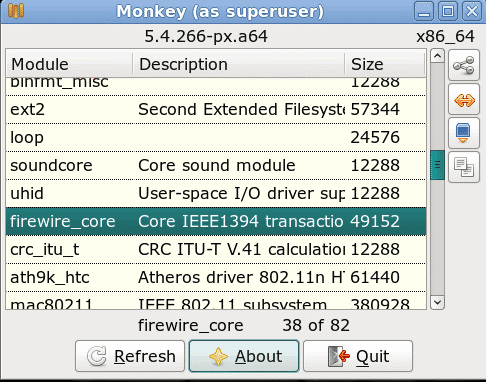This screenshot has height=382, width=486.
Task: Click kernel version 5.4.266-px.a64 label
Action: [x=206, y=36]
